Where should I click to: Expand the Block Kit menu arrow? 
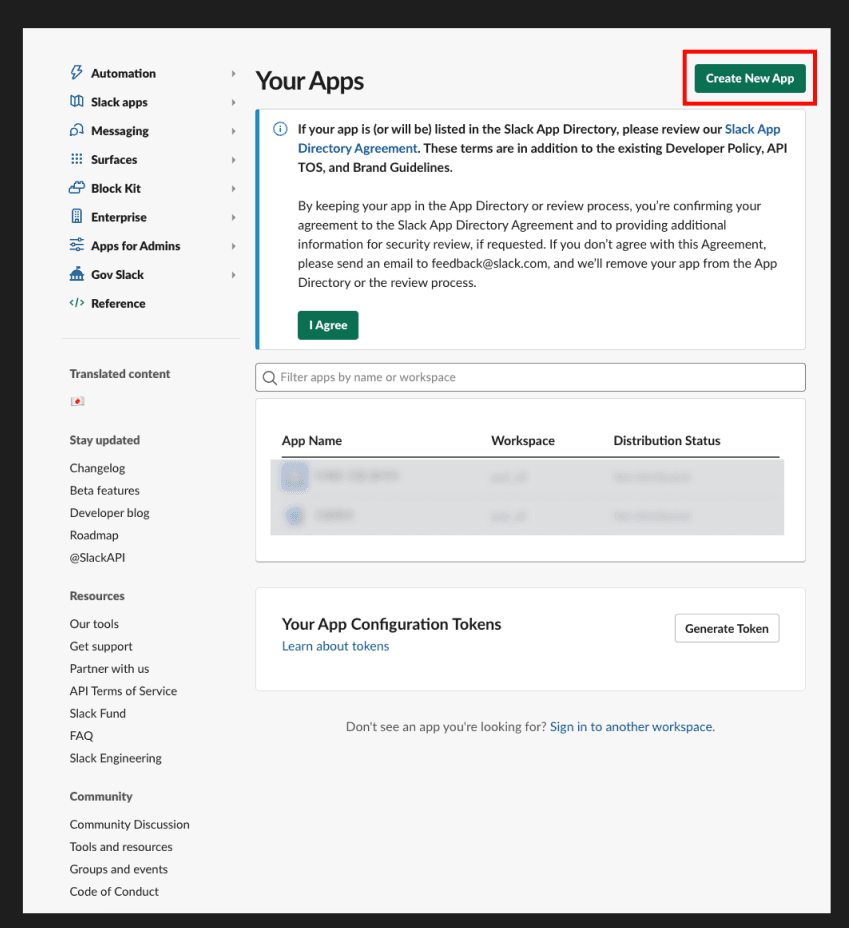[233, 188]
